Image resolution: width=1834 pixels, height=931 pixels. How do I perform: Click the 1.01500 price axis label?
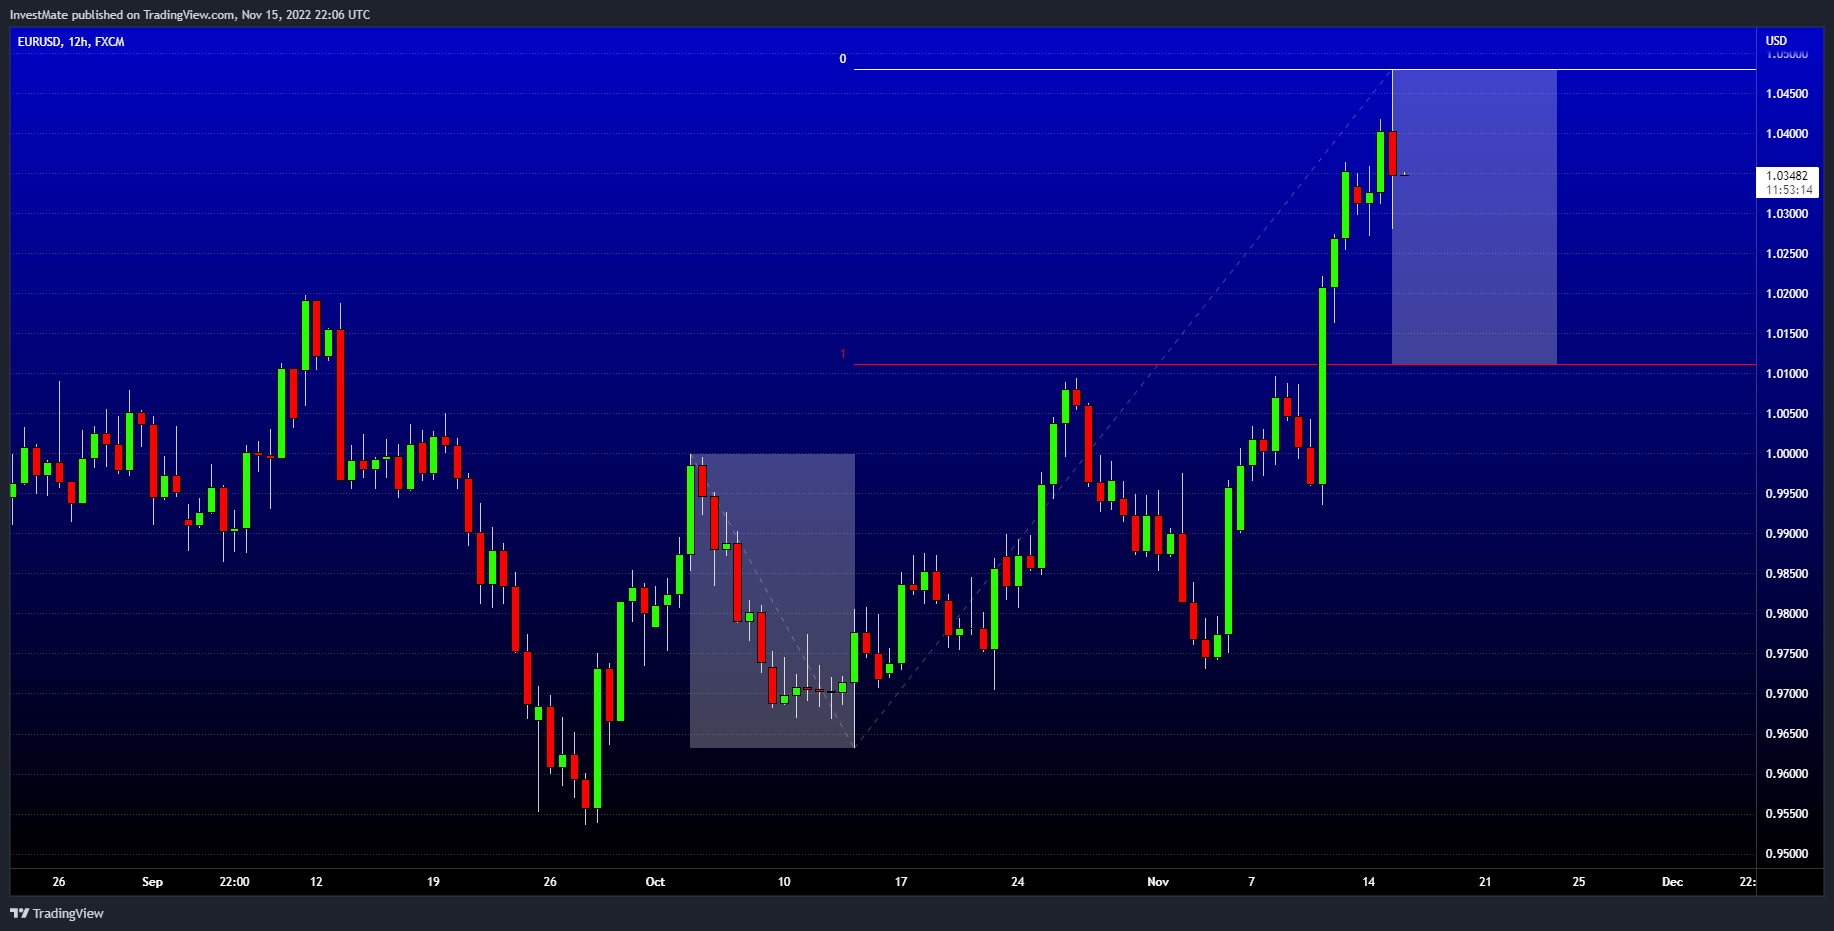[1787, 334]
